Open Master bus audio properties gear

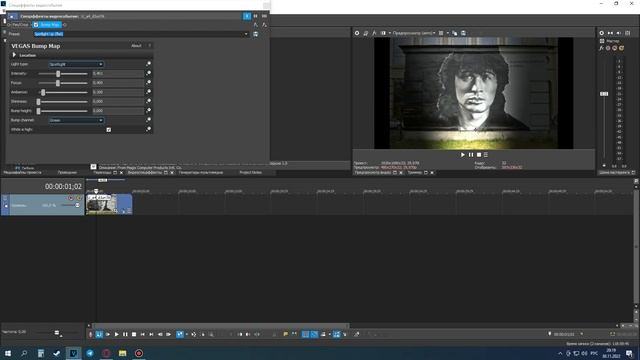tap(601, 33)
